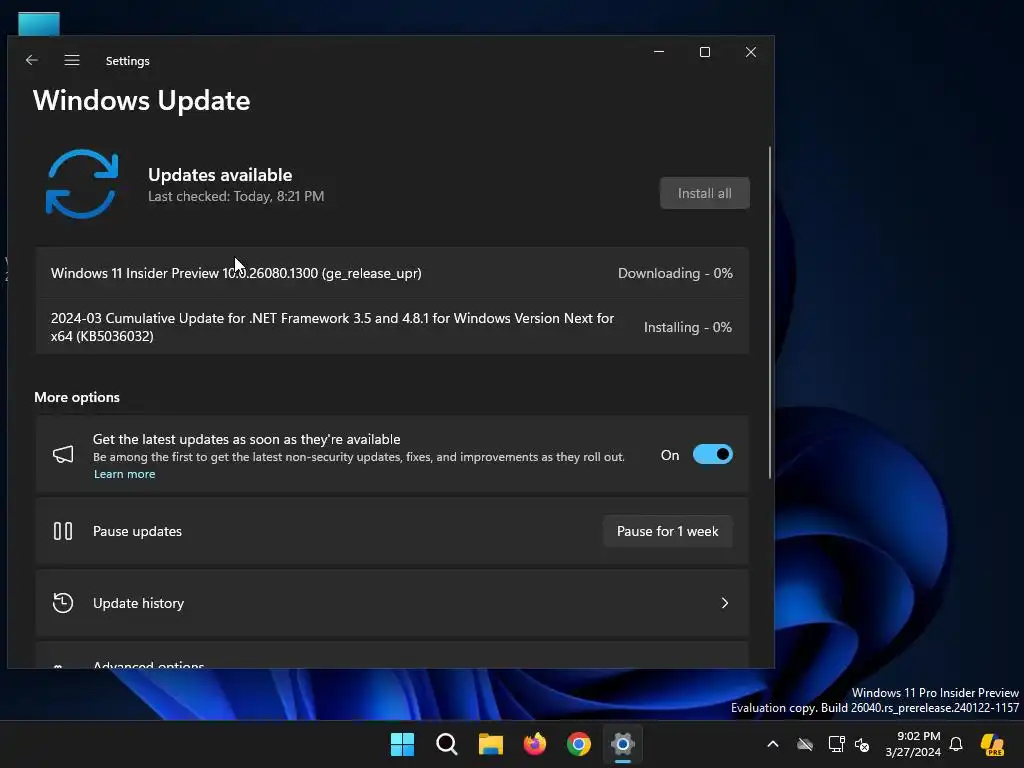Select the KB5036032 cumulative update row
1024x768 pixels.
coord(392,327)
